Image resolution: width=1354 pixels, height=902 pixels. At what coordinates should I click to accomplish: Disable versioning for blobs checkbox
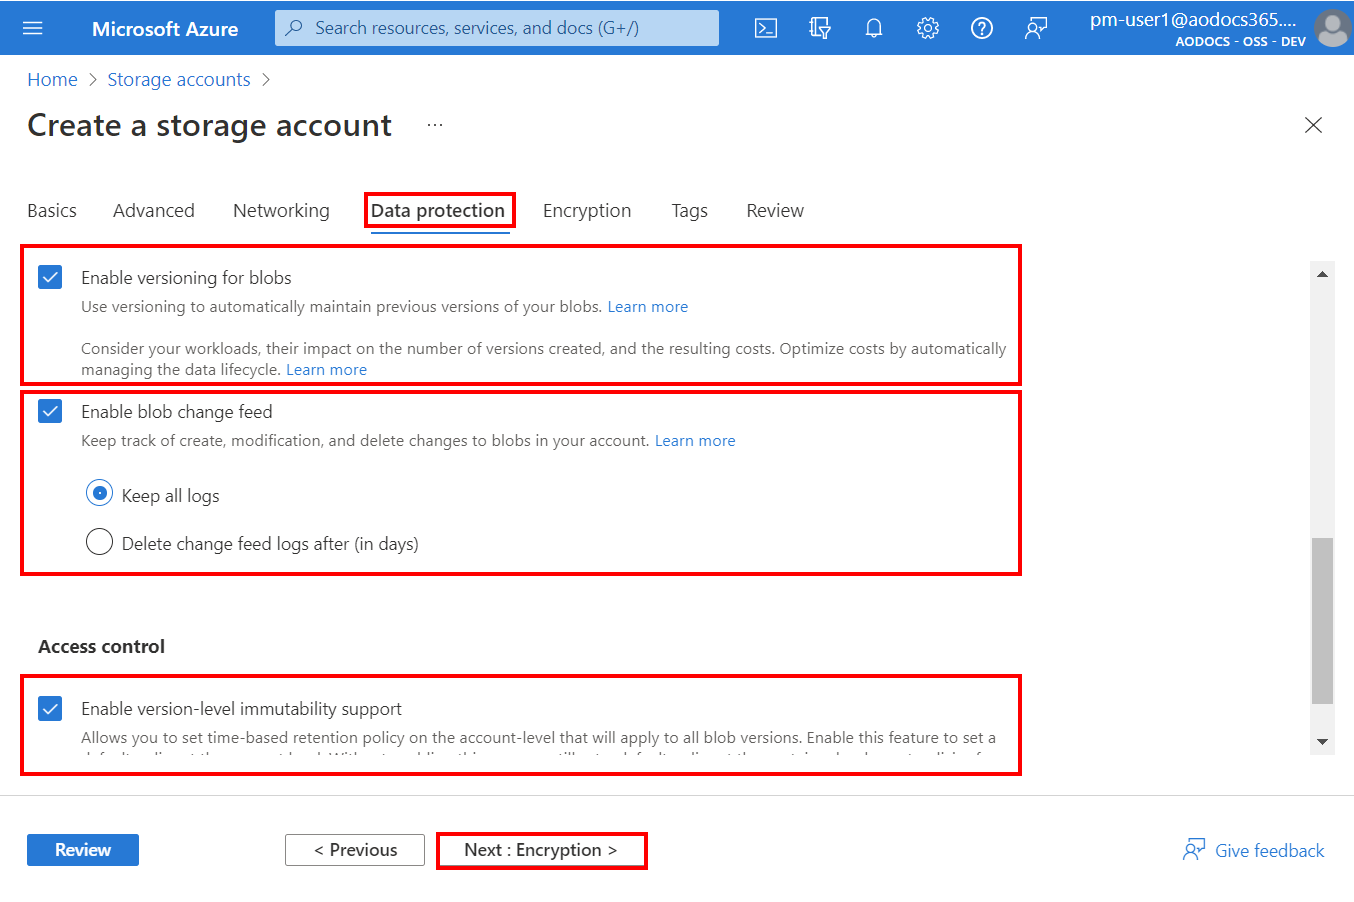coord(50,277)
